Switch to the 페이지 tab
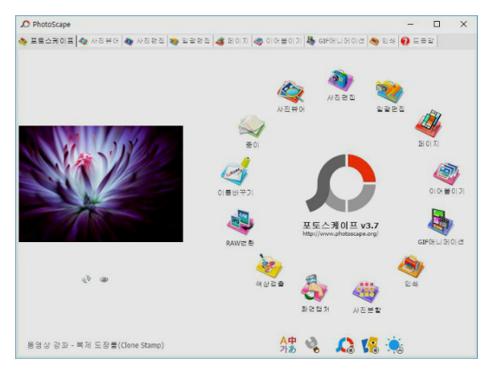The image size is (493, 374). coord(232,41)
